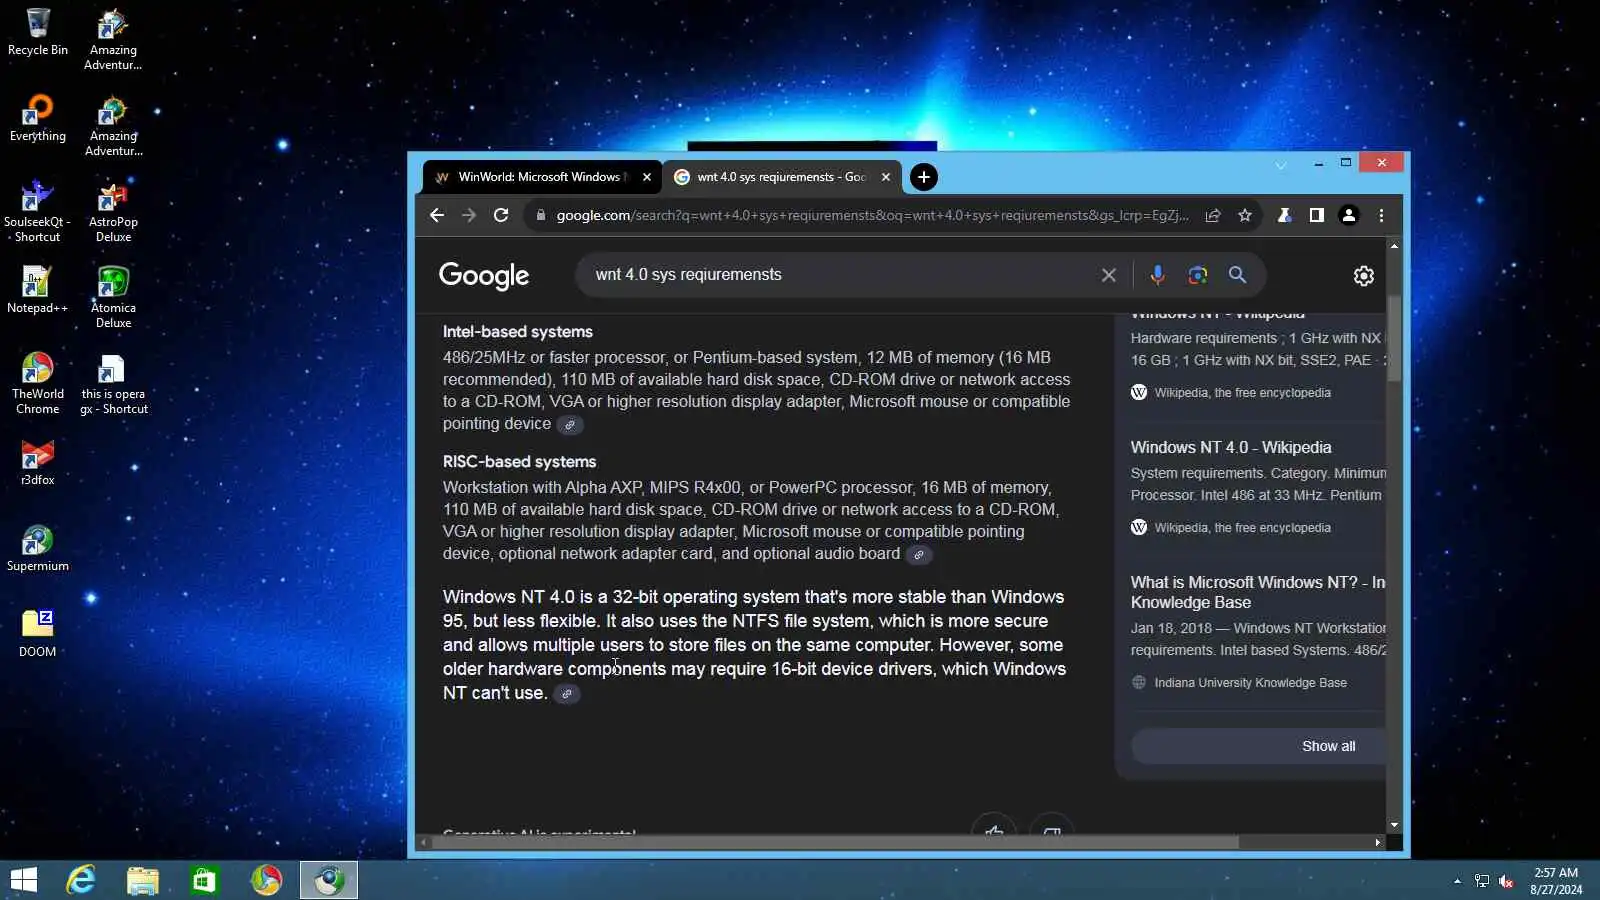Image resolution: width=1600 pixels, height=900 pixels.
Task: Click the Intel-based systems heading
Action: click(x=518, y=332)
